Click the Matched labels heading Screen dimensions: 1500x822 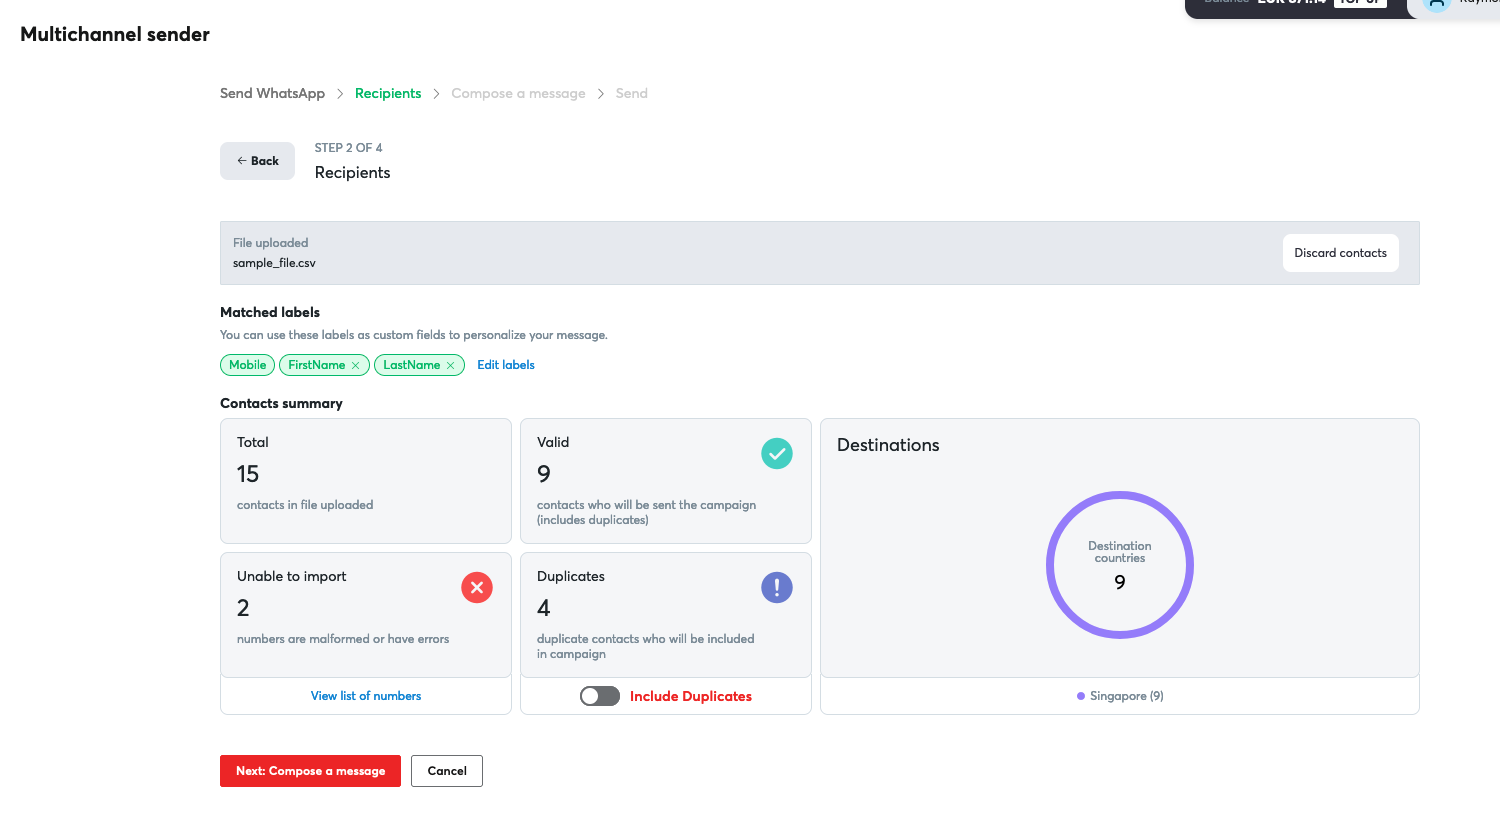[x=270, y=312]
